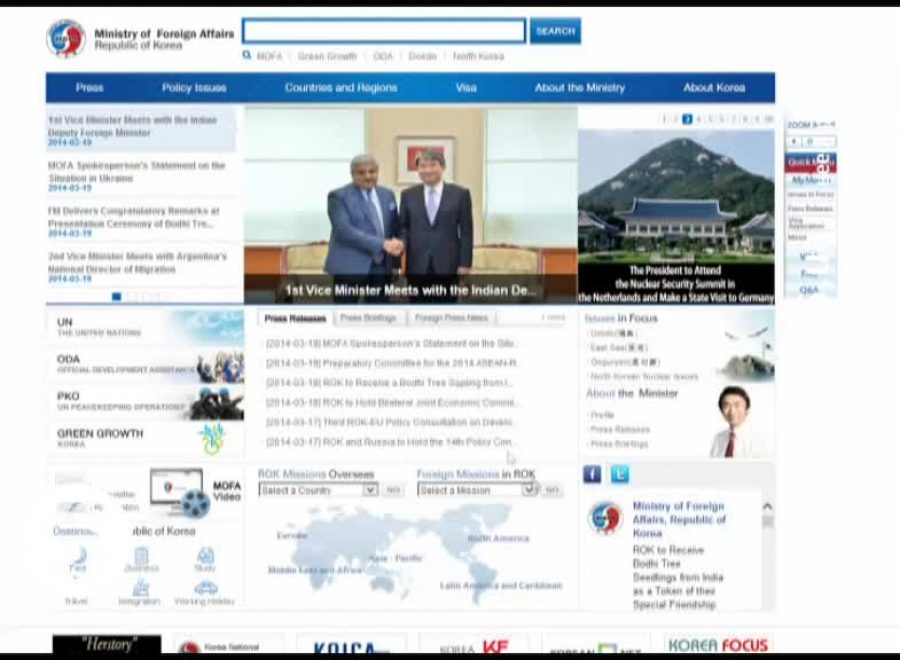Click the Ministry of Foreign Affairs logo
The image size is (900, 660).
(x=66, y=39)
